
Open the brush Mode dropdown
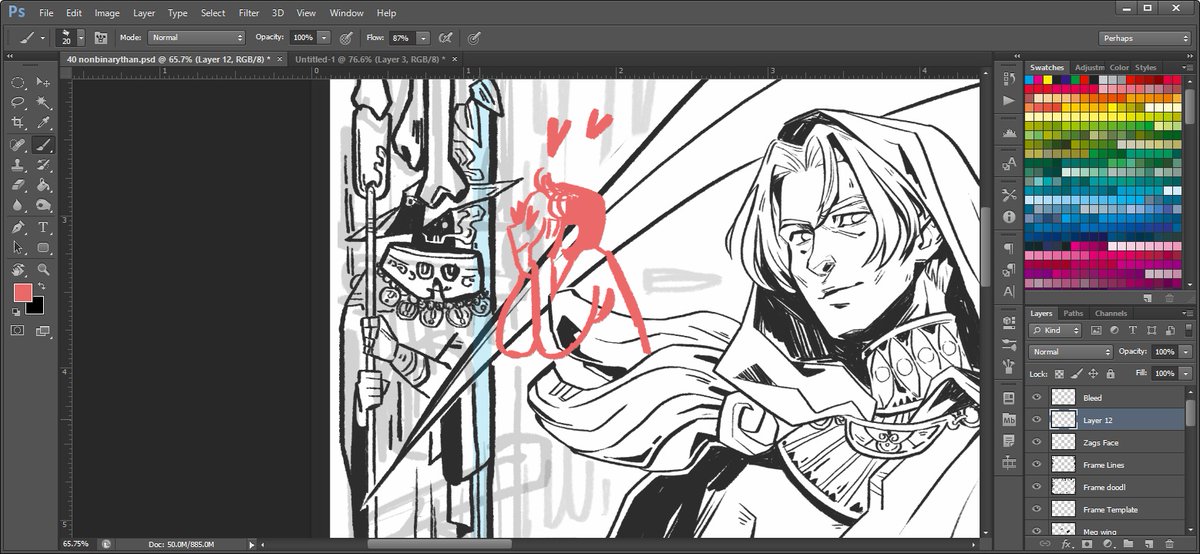coord(196,37)
